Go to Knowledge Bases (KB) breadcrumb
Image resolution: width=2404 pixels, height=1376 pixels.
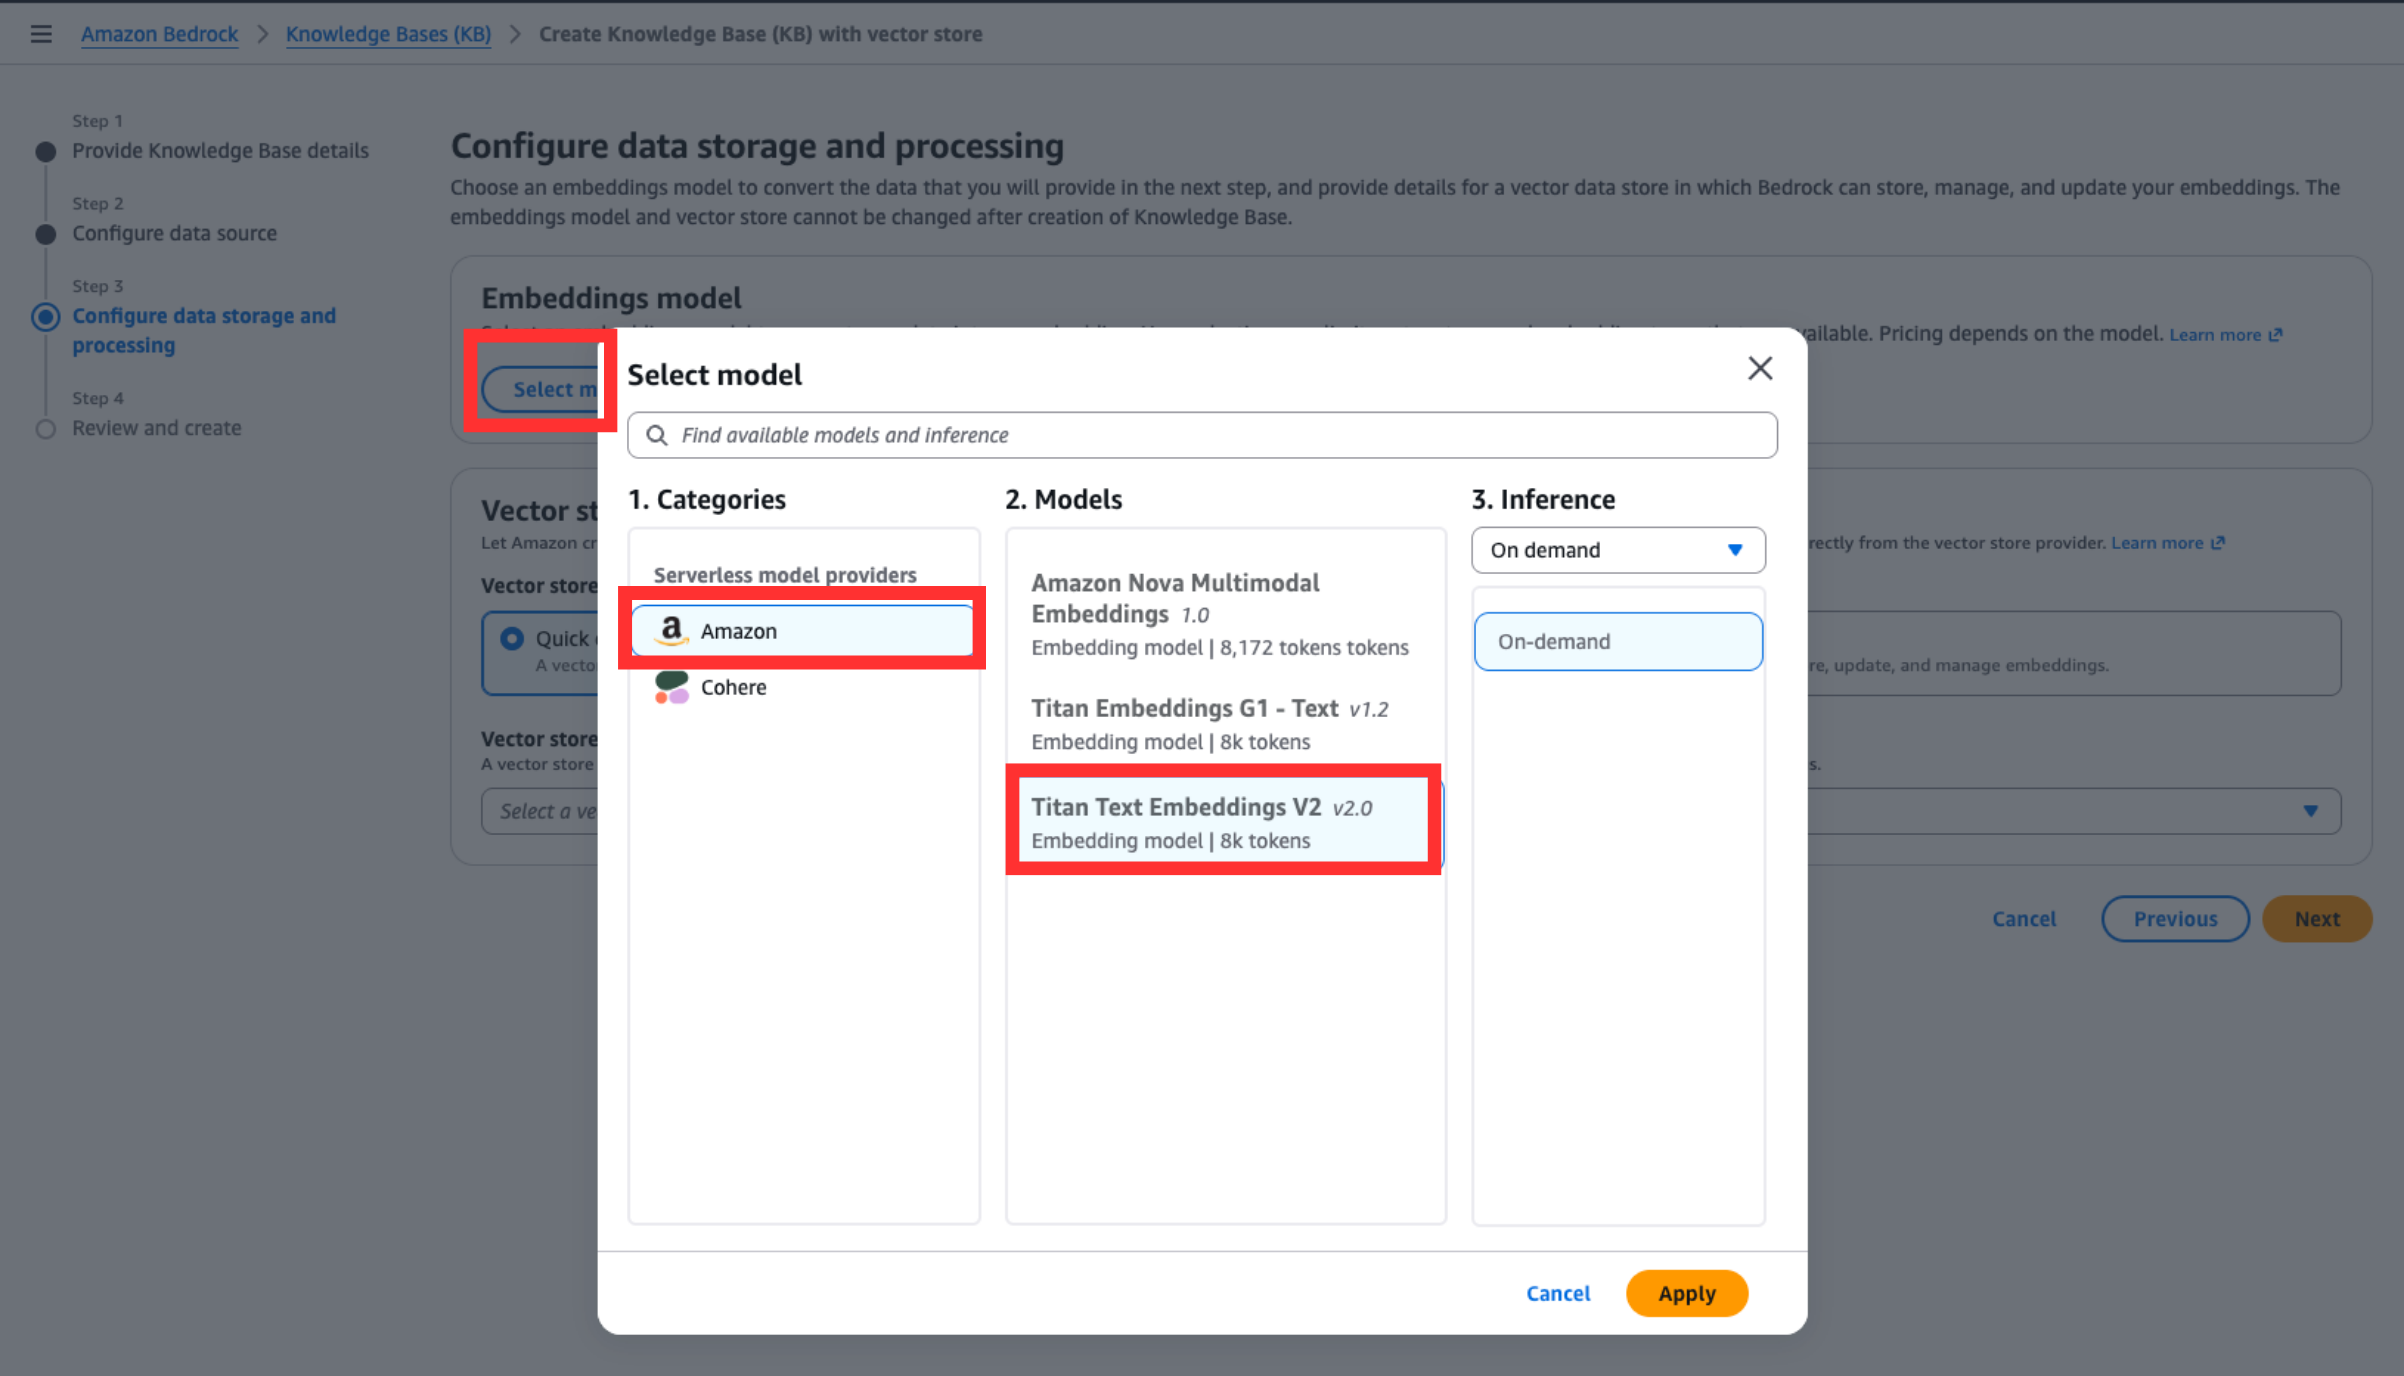pyautogui.click(x=388, y=34)
